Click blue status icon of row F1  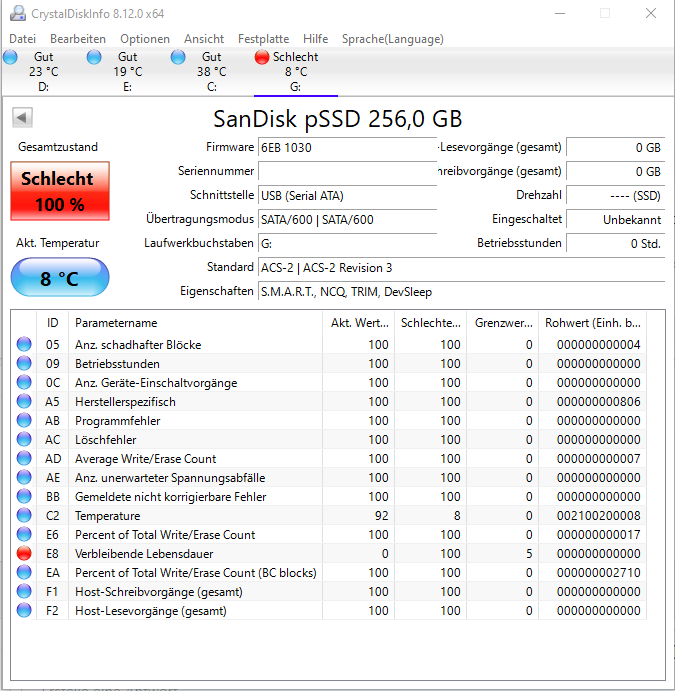point(24,591)
